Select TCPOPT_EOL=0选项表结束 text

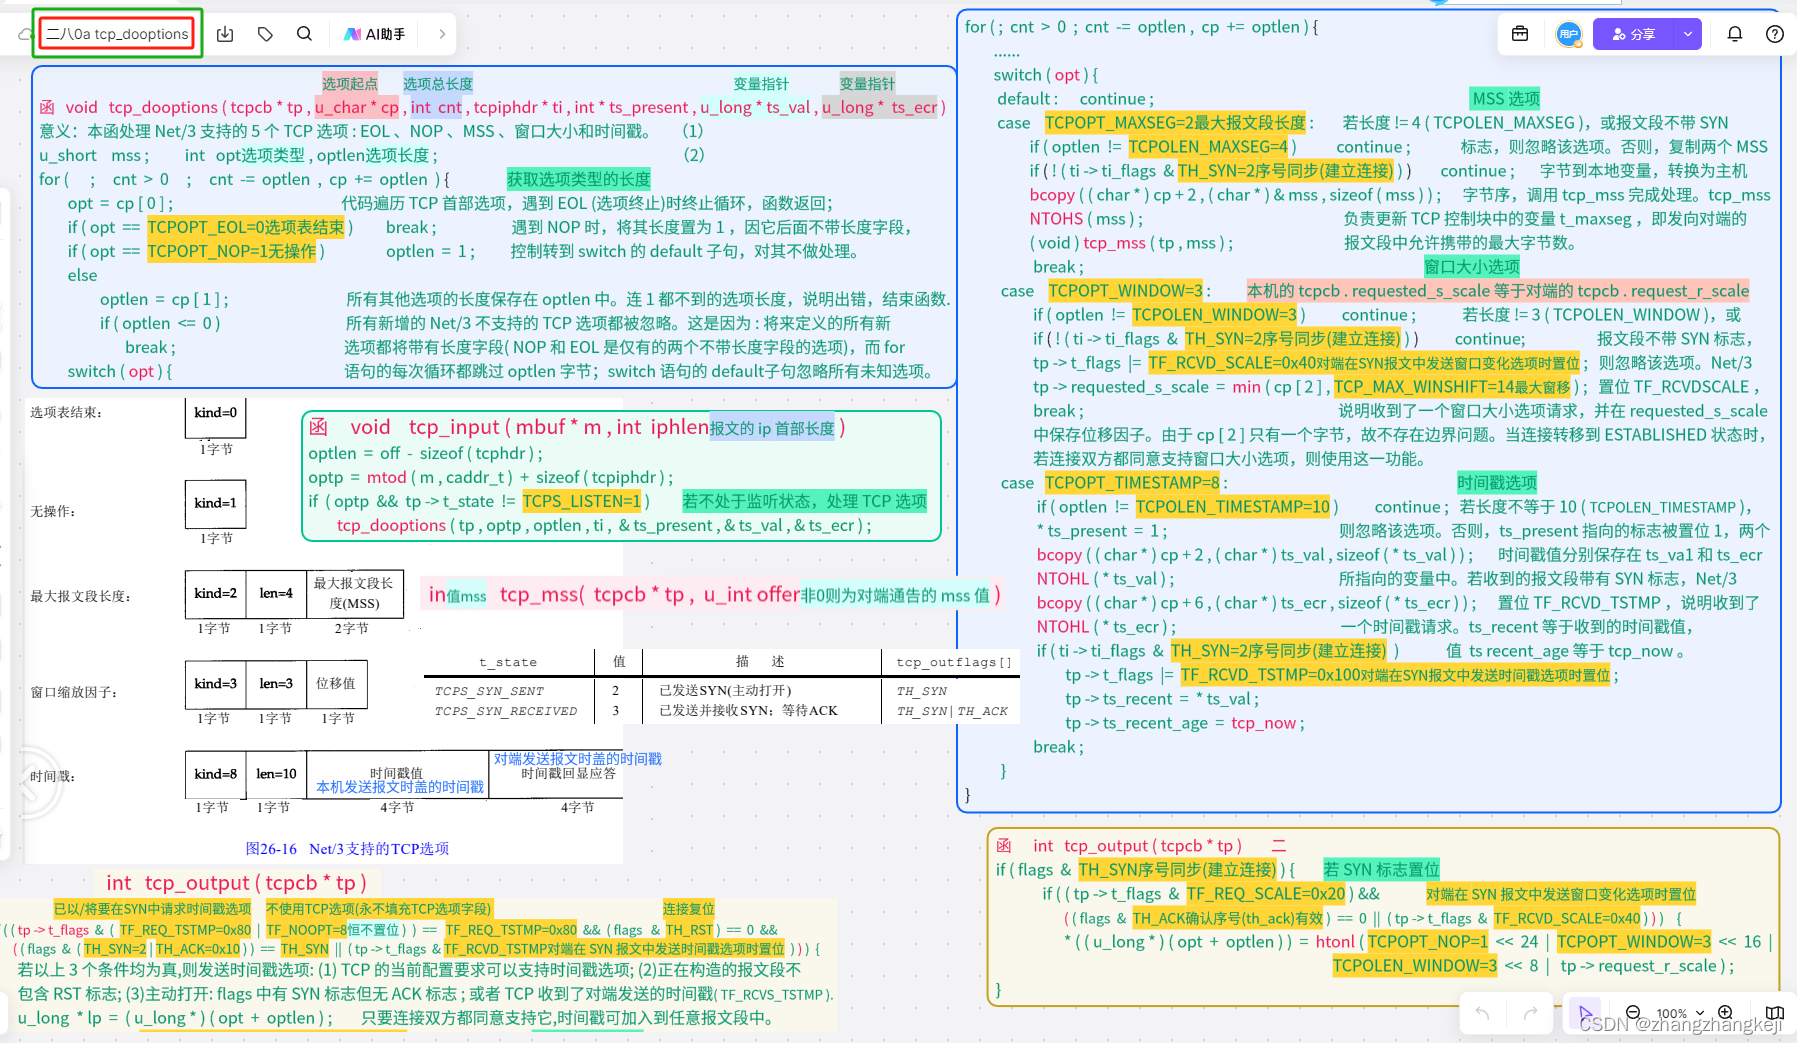(x=246, y=227)
